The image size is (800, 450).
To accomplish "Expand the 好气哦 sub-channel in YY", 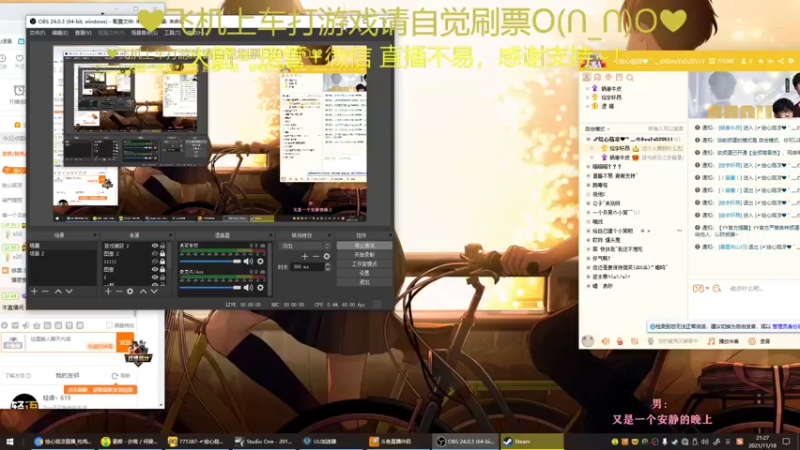I will coord(588,259).
